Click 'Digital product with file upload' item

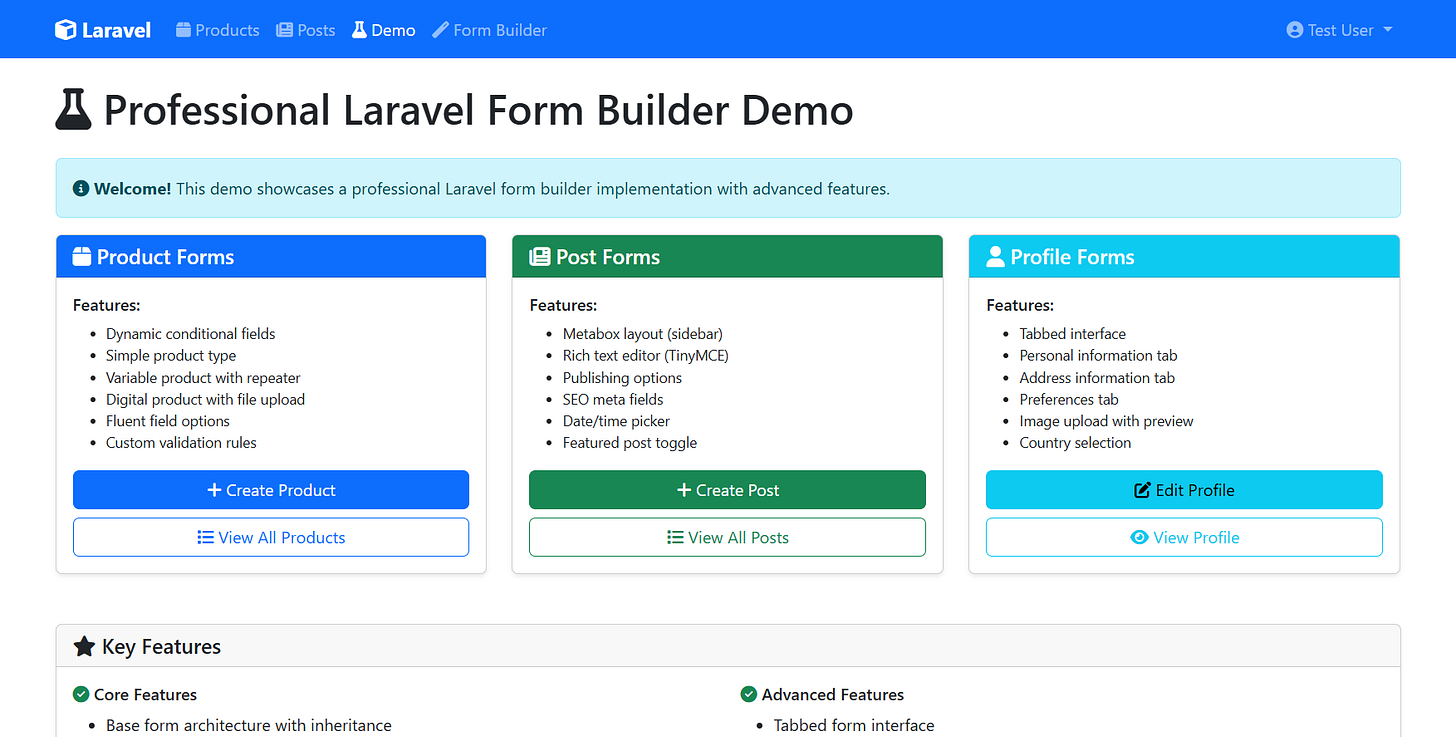pos(205,399)
